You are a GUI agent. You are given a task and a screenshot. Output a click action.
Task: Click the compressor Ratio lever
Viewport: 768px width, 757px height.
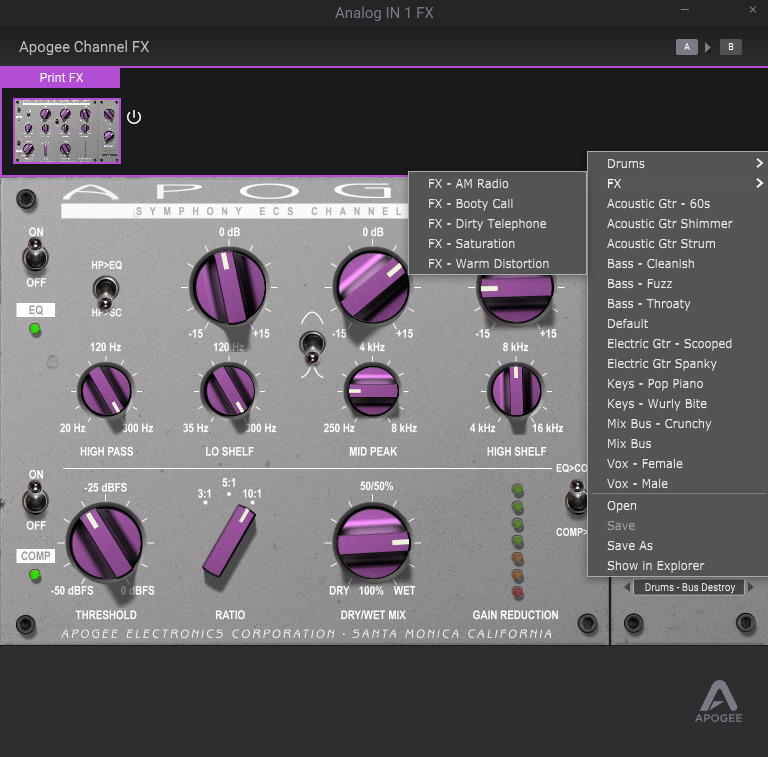(x=229, y=541)
